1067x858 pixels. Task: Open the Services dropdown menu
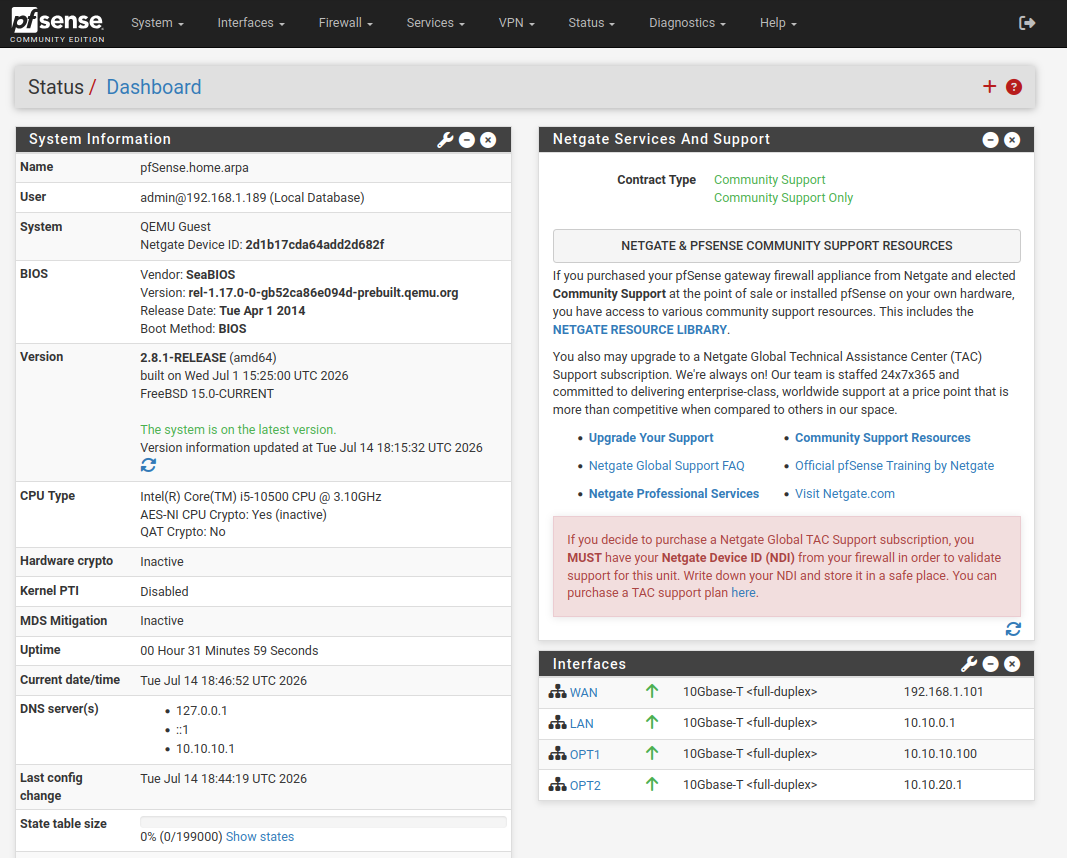(436, 23)
